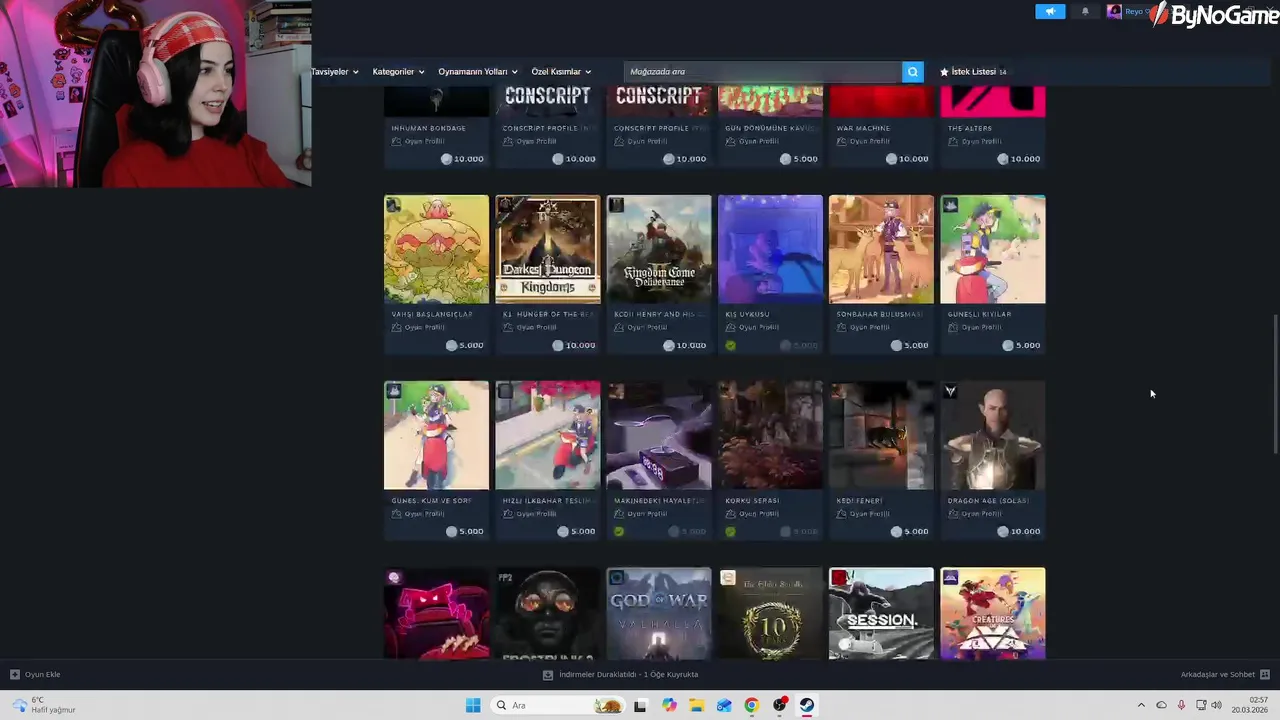Screen dimensions: 1280x720
Task: Click the Steam icon in the taskbar
Action: [806, 705]
